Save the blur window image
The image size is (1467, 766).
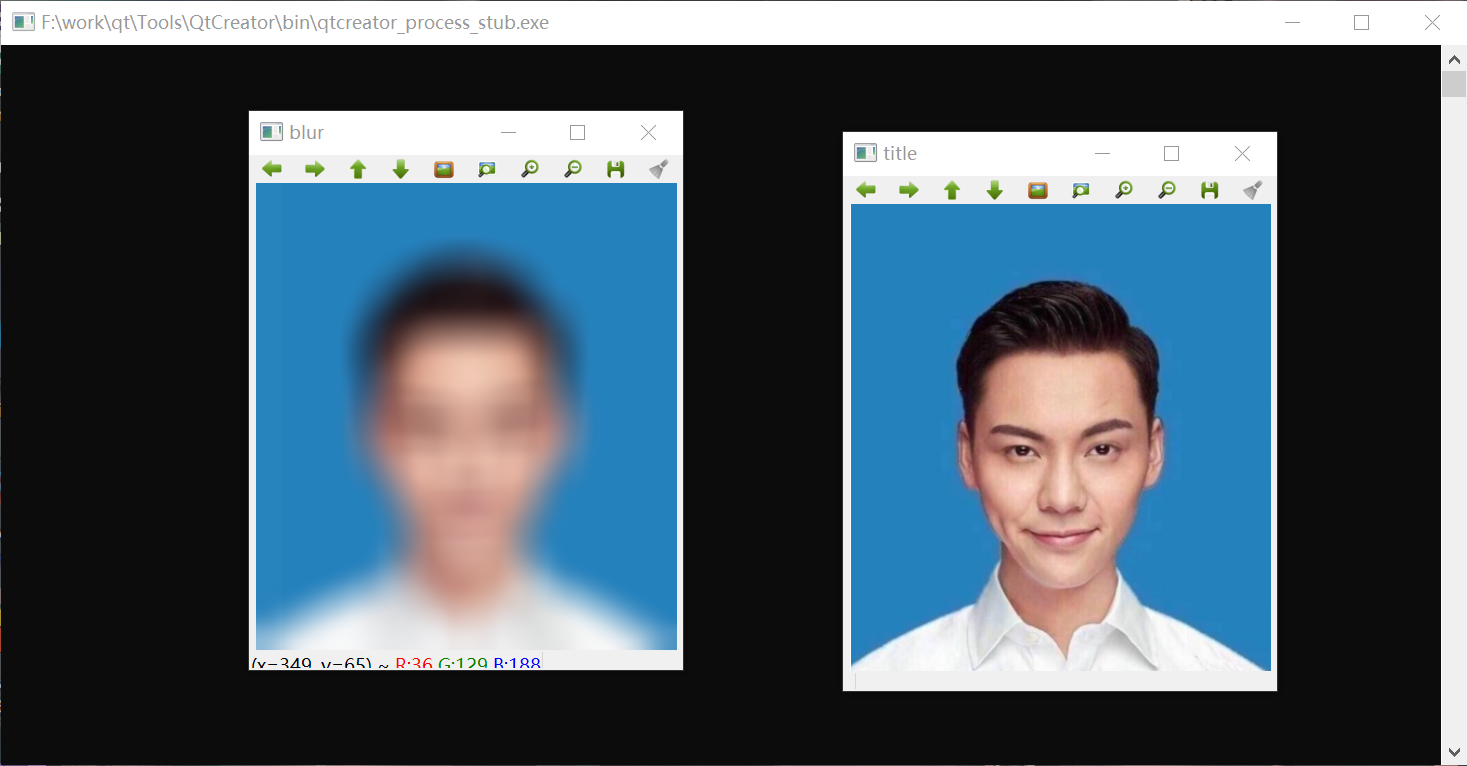(616, 169)
